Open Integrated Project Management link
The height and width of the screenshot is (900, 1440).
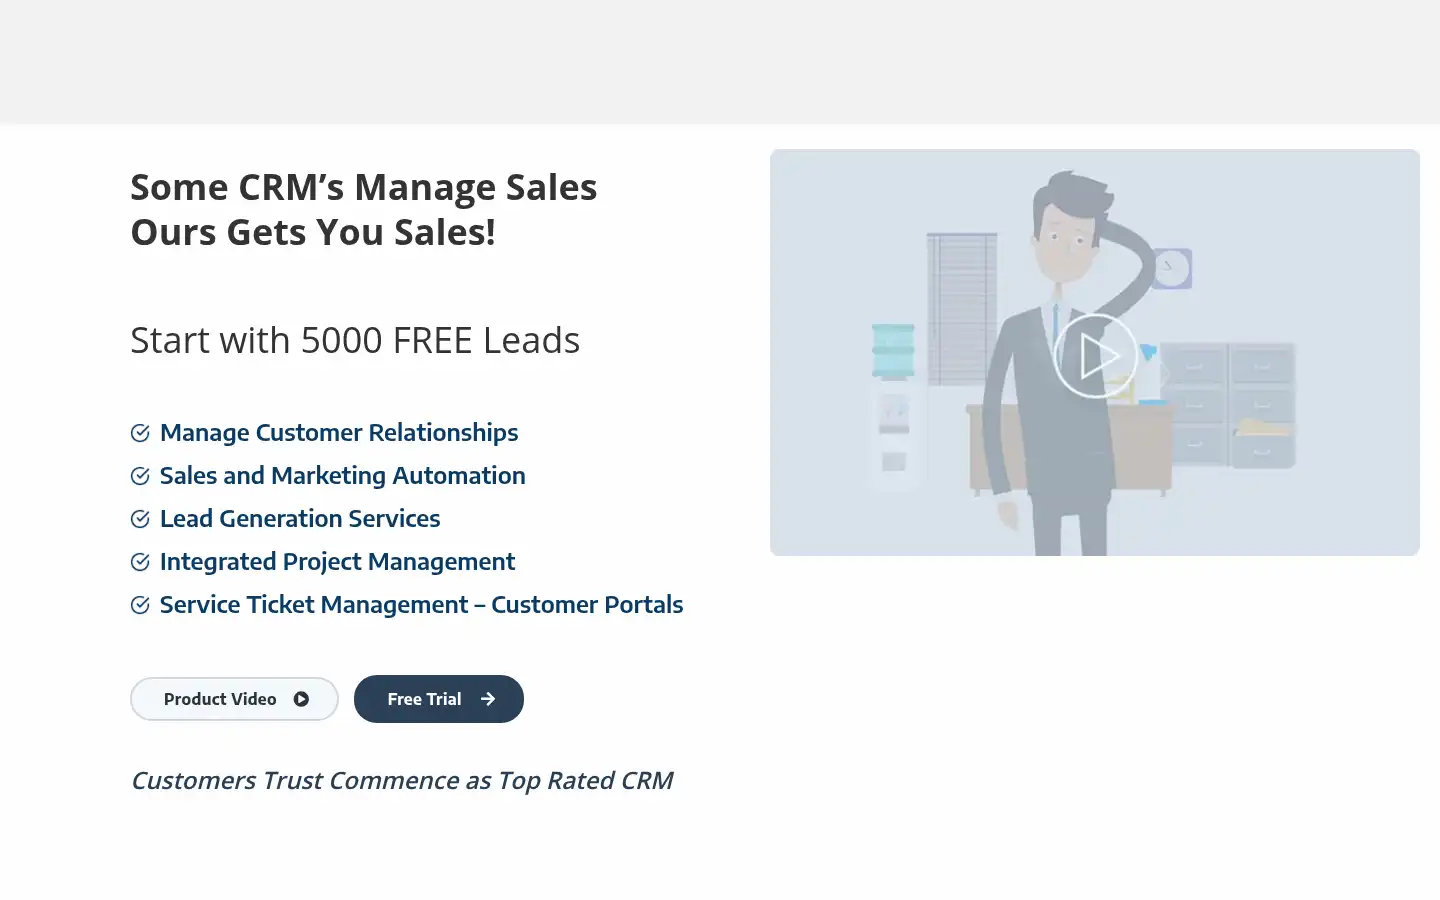click(x=337, y=562)
